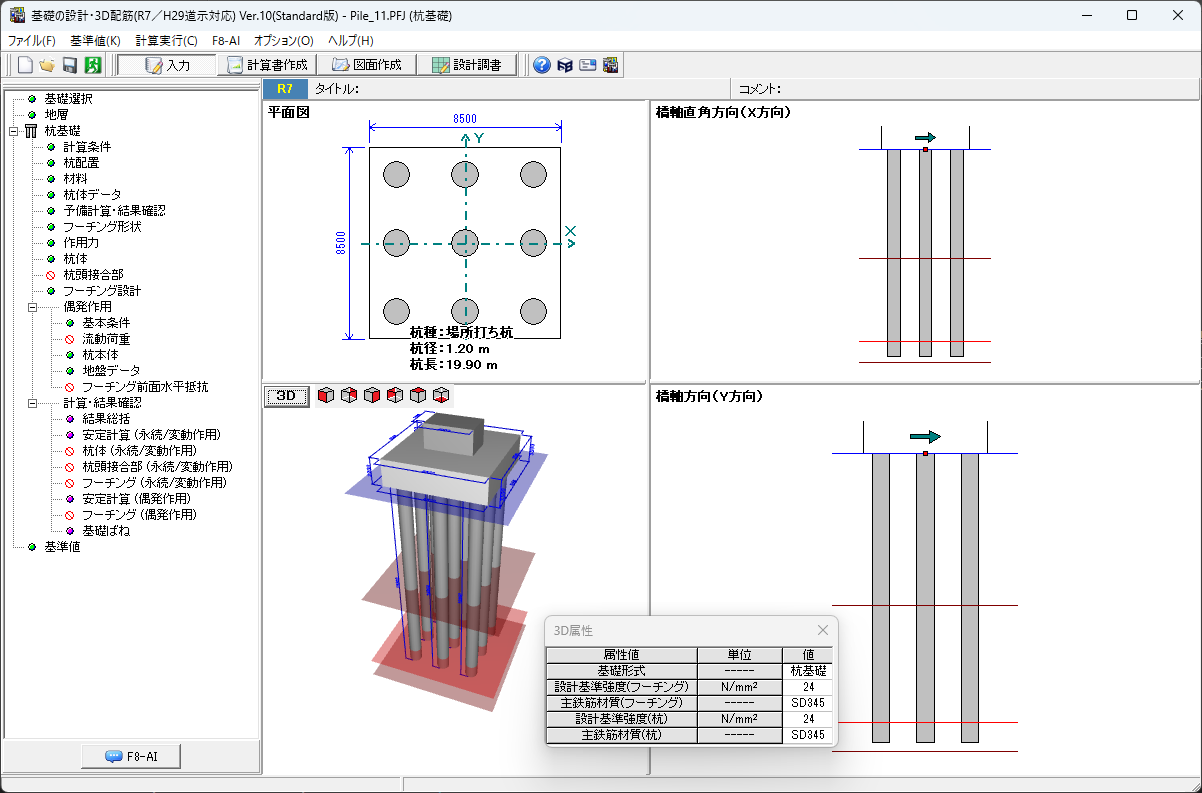This screenshot has width=1202, height=793.
Task: Click the pile foundation pillar icon in tree
Action: coord(31,131)
